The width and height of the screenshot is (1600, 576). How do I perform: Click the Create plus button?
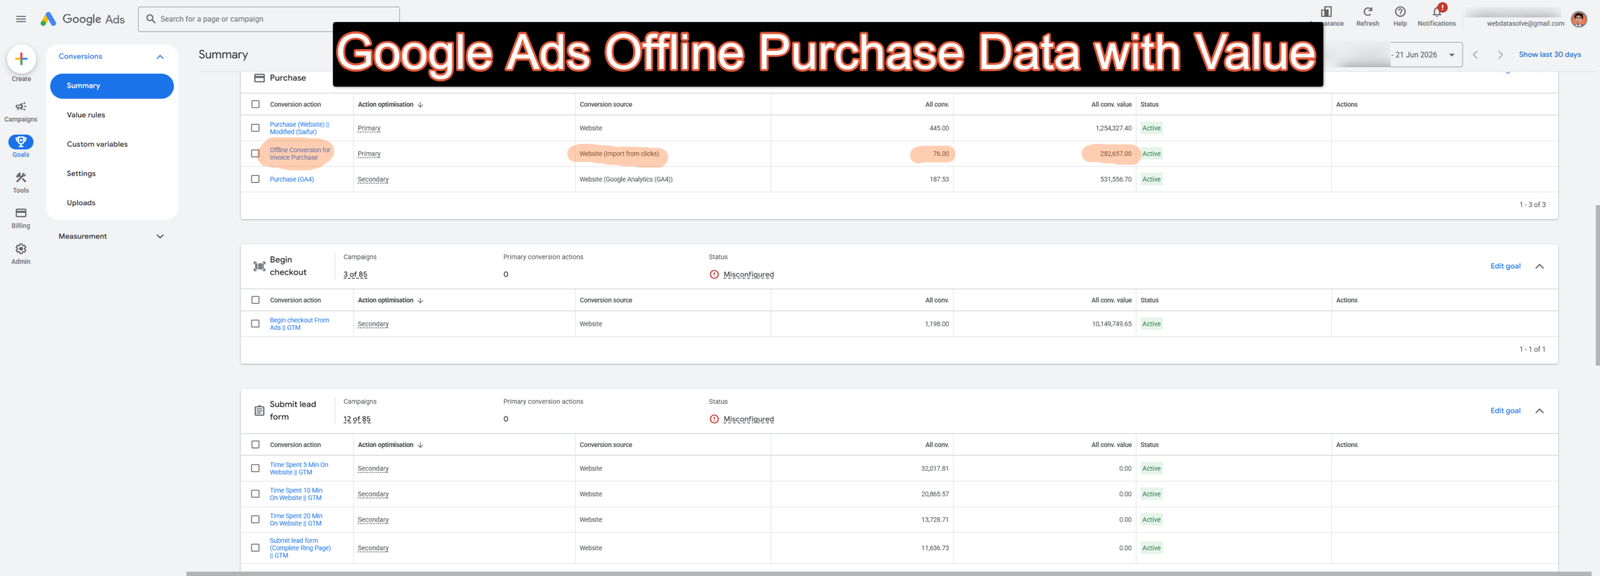[x=21, y=59]
